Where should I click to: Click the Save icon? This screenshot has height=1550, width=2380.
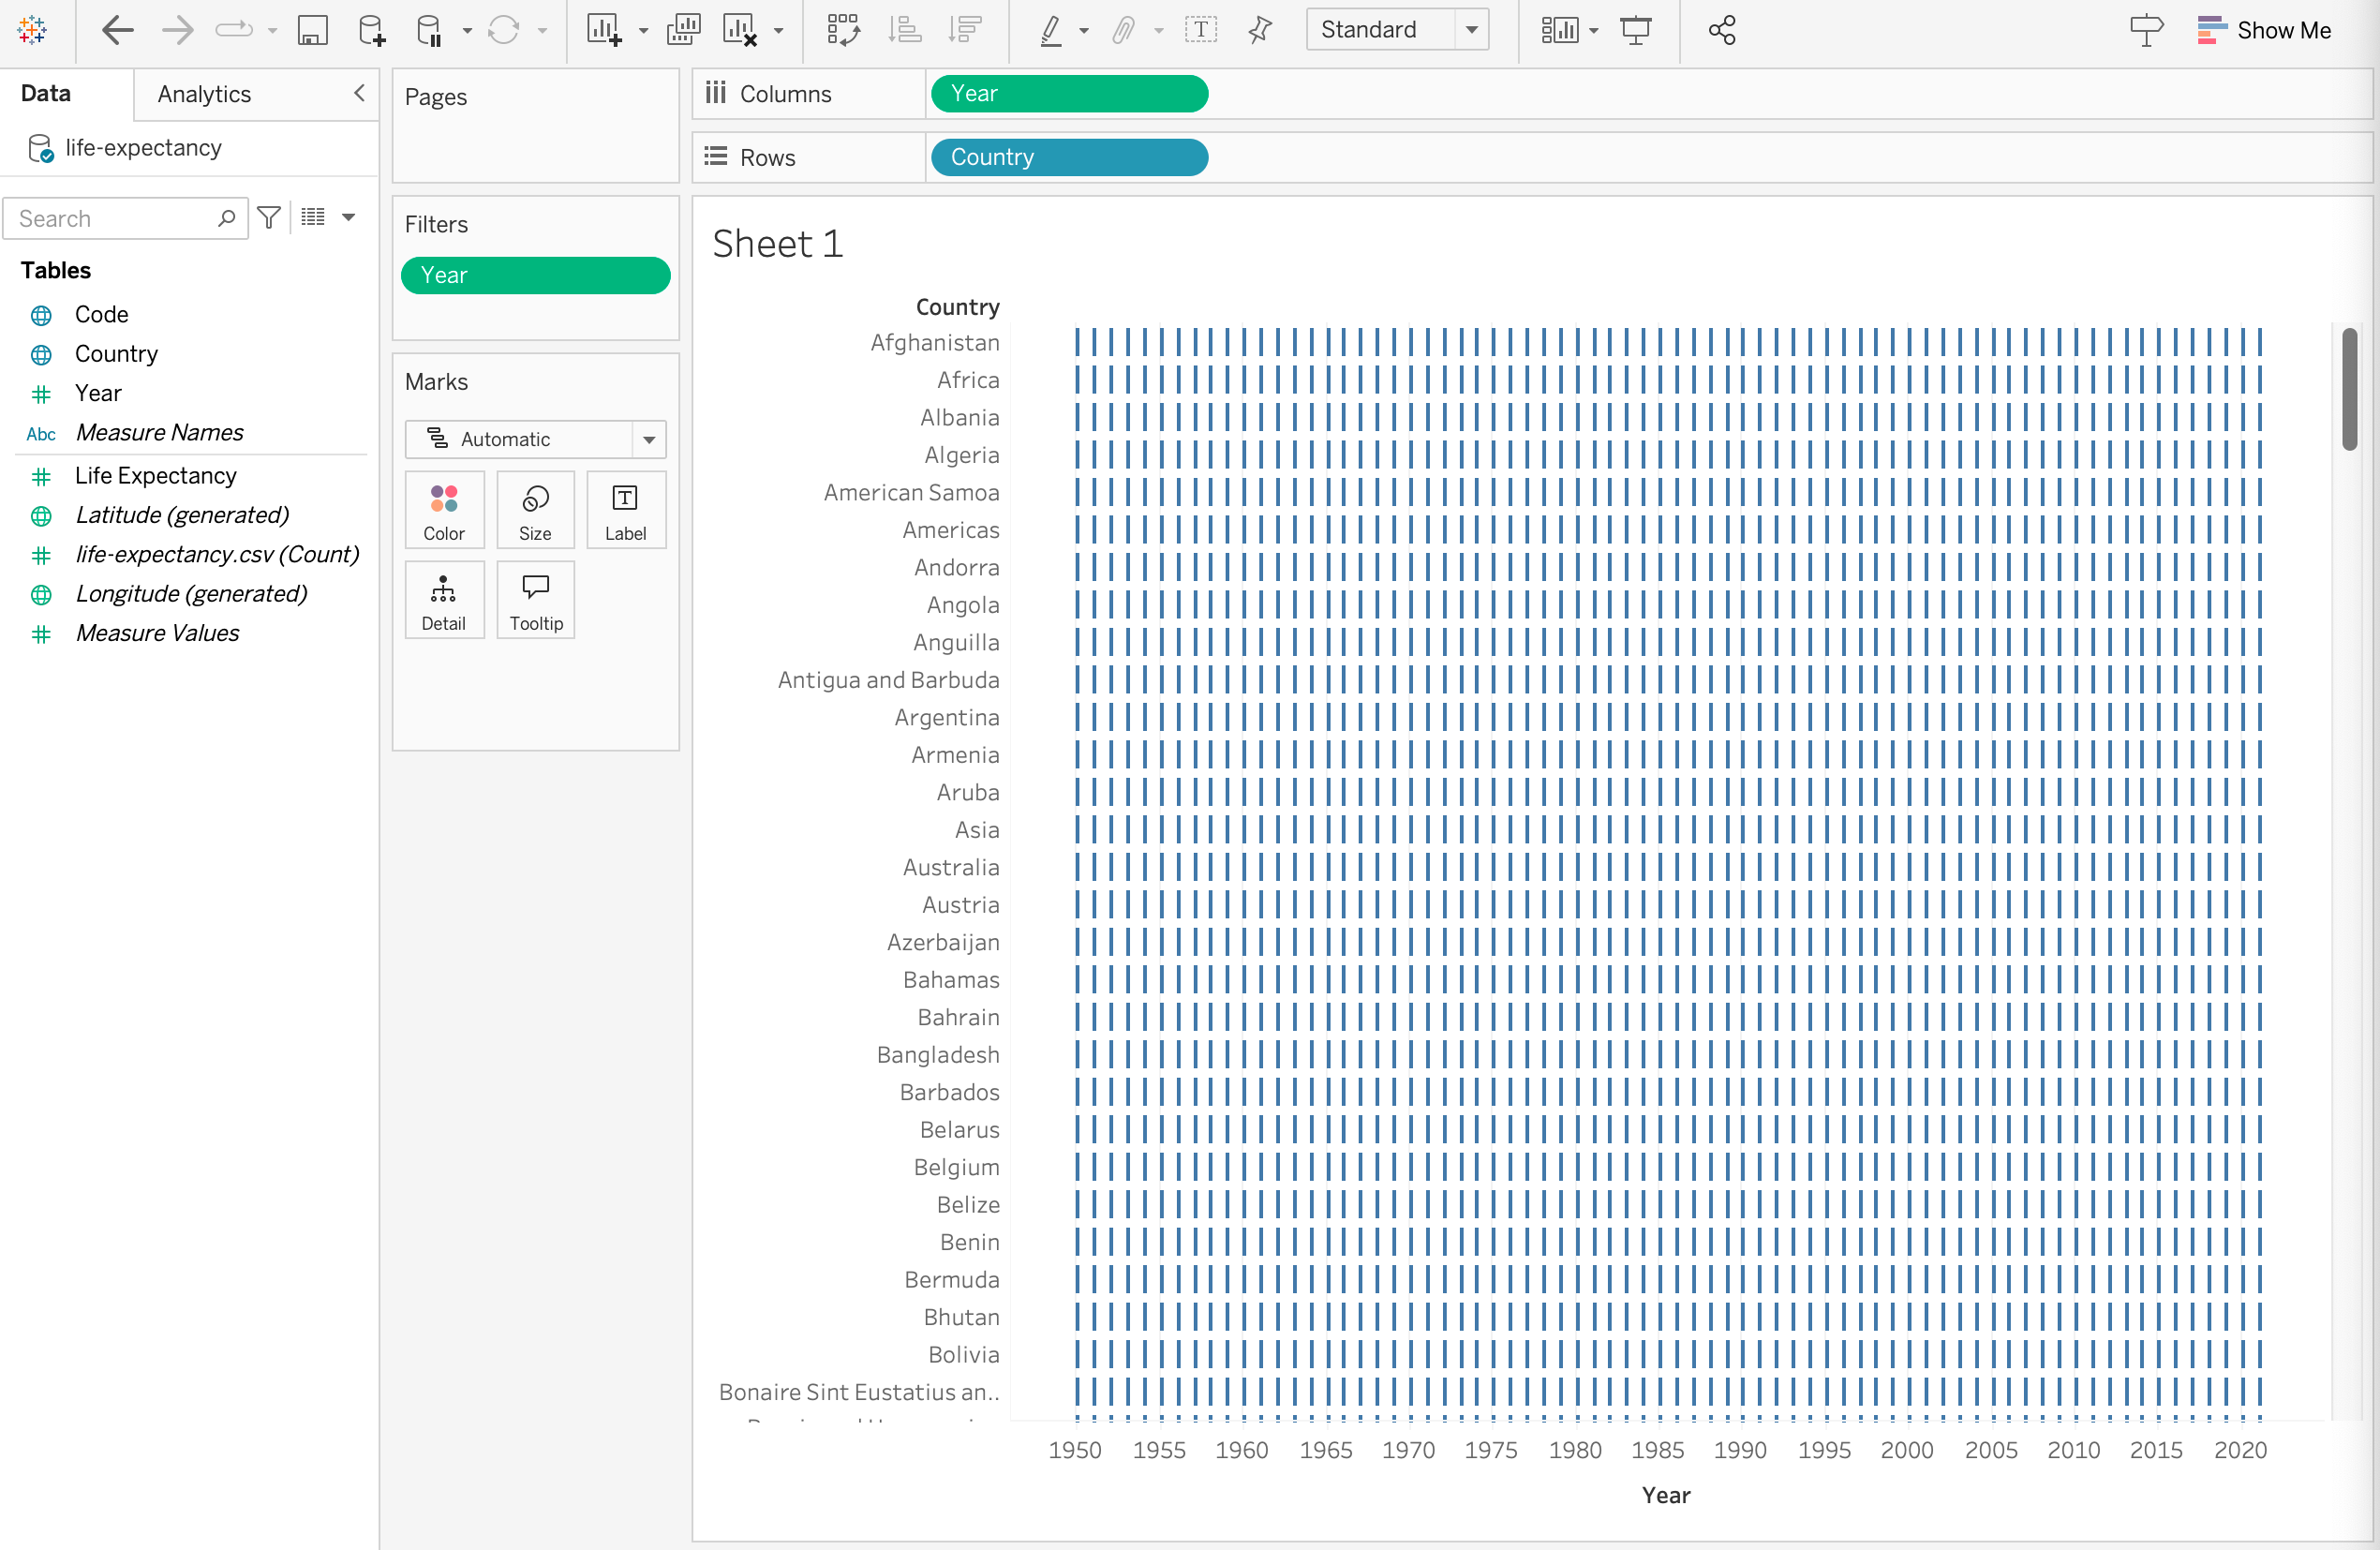coord(312,30)
